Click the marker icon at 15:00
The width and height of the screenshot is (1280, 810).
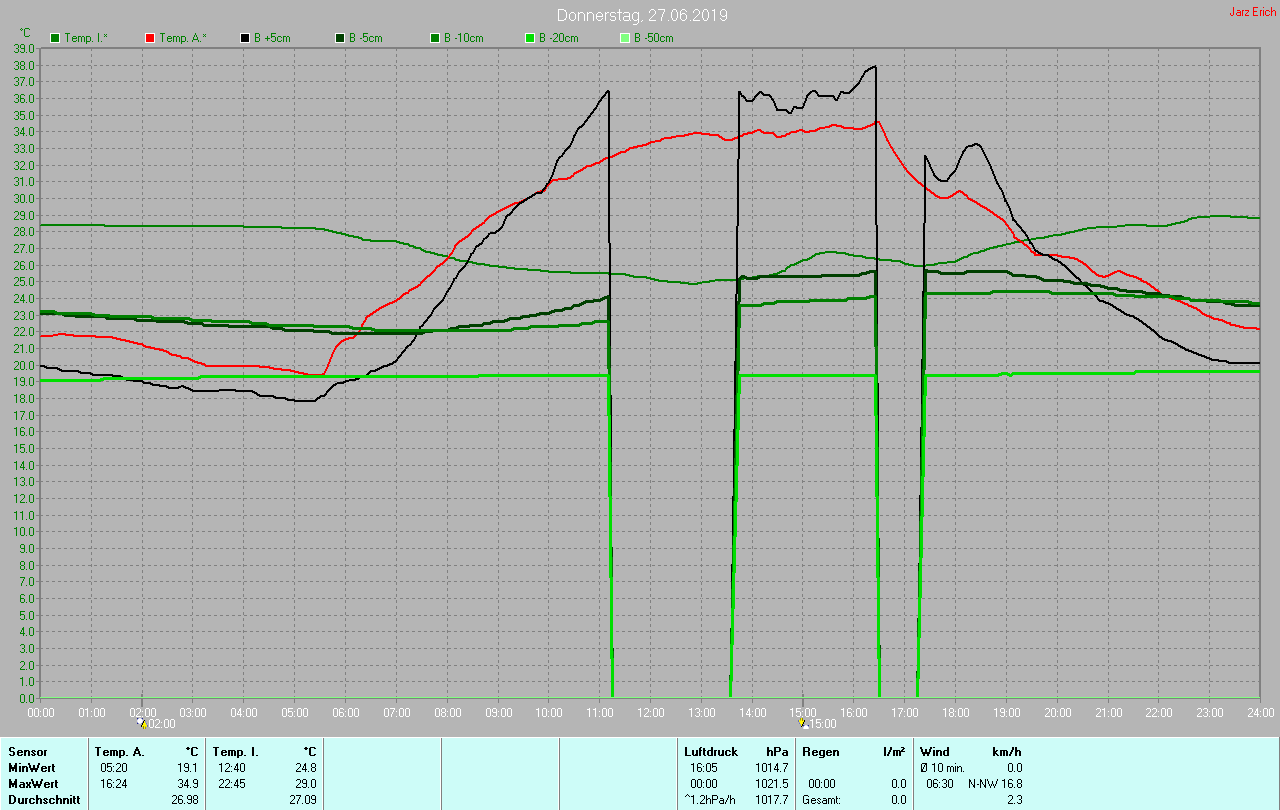tap(804, 722)
